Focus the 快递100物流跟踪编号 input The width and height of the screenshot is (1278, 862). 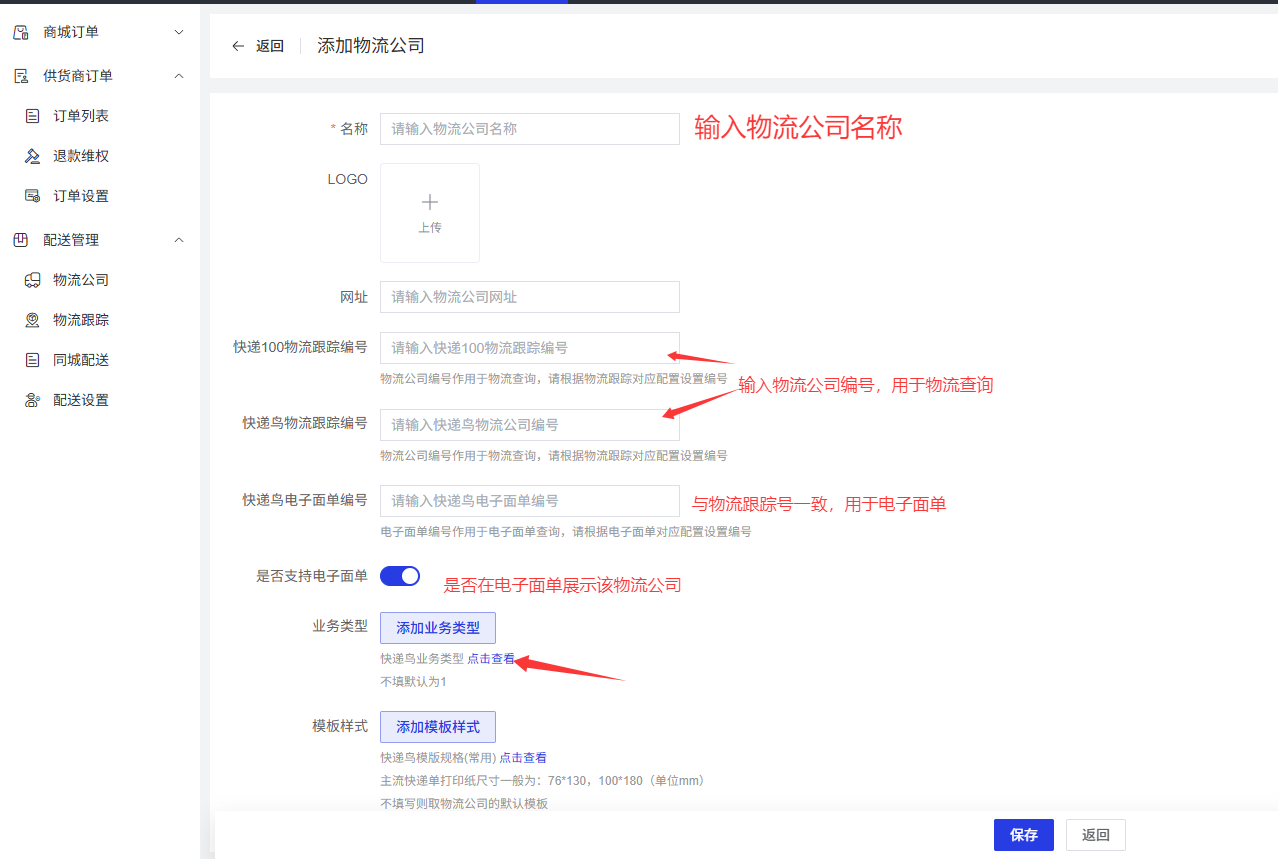point(530,348)
